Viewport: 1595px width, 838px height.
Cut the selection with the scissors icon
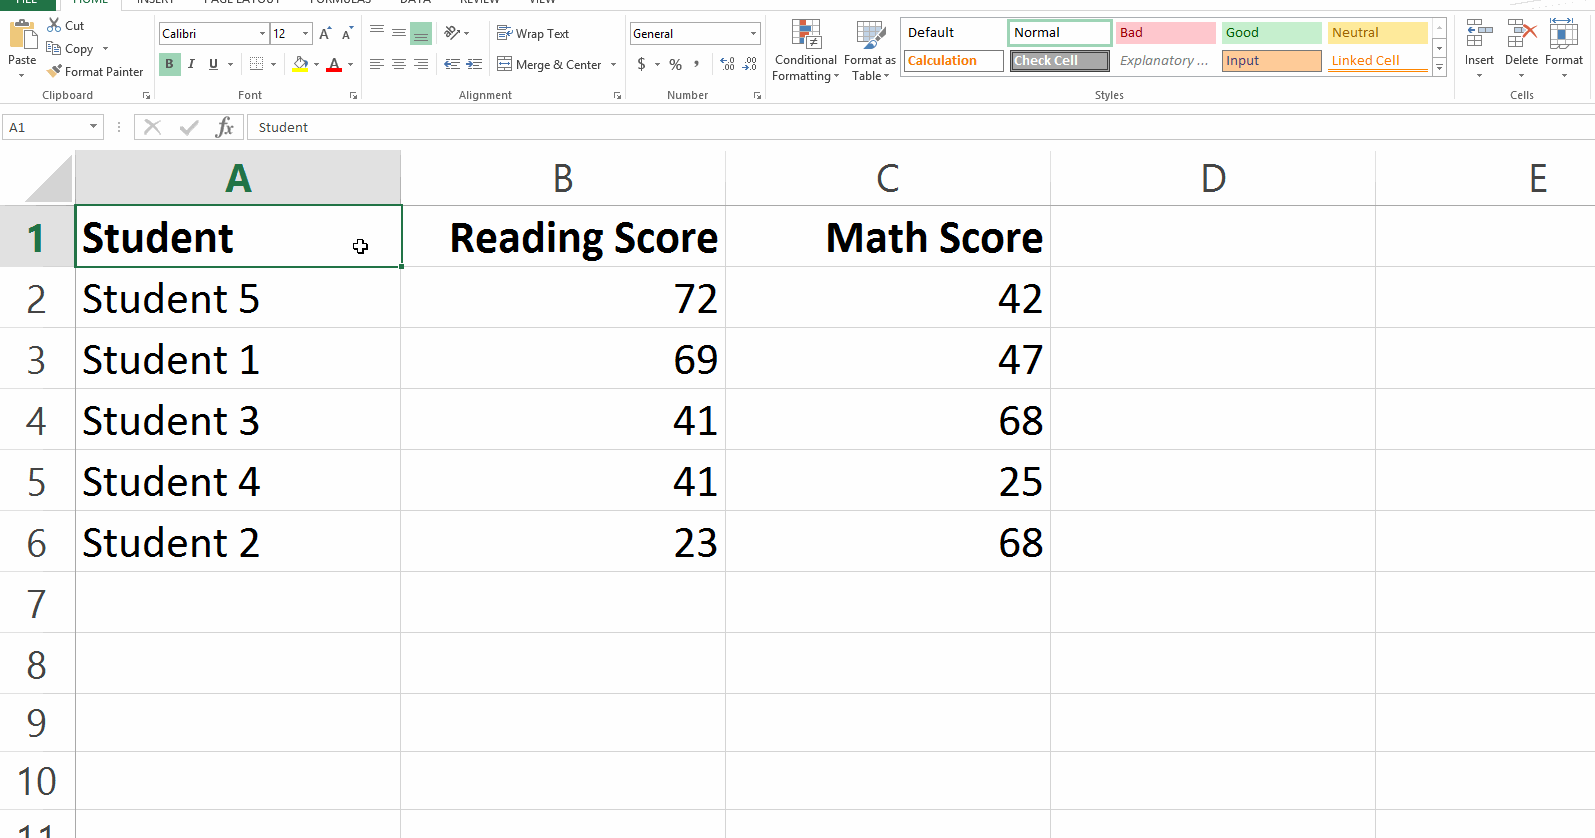pyautogui.click(x=54, y=25)
